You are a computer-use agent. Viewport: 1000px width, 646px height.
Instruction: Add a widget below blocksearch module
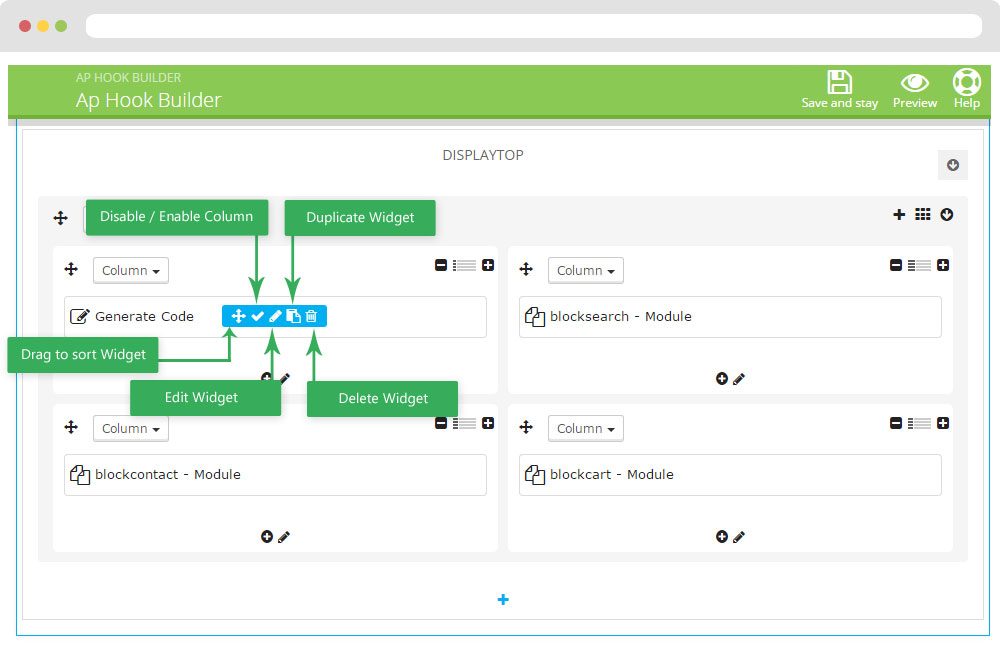click(722, 379)
